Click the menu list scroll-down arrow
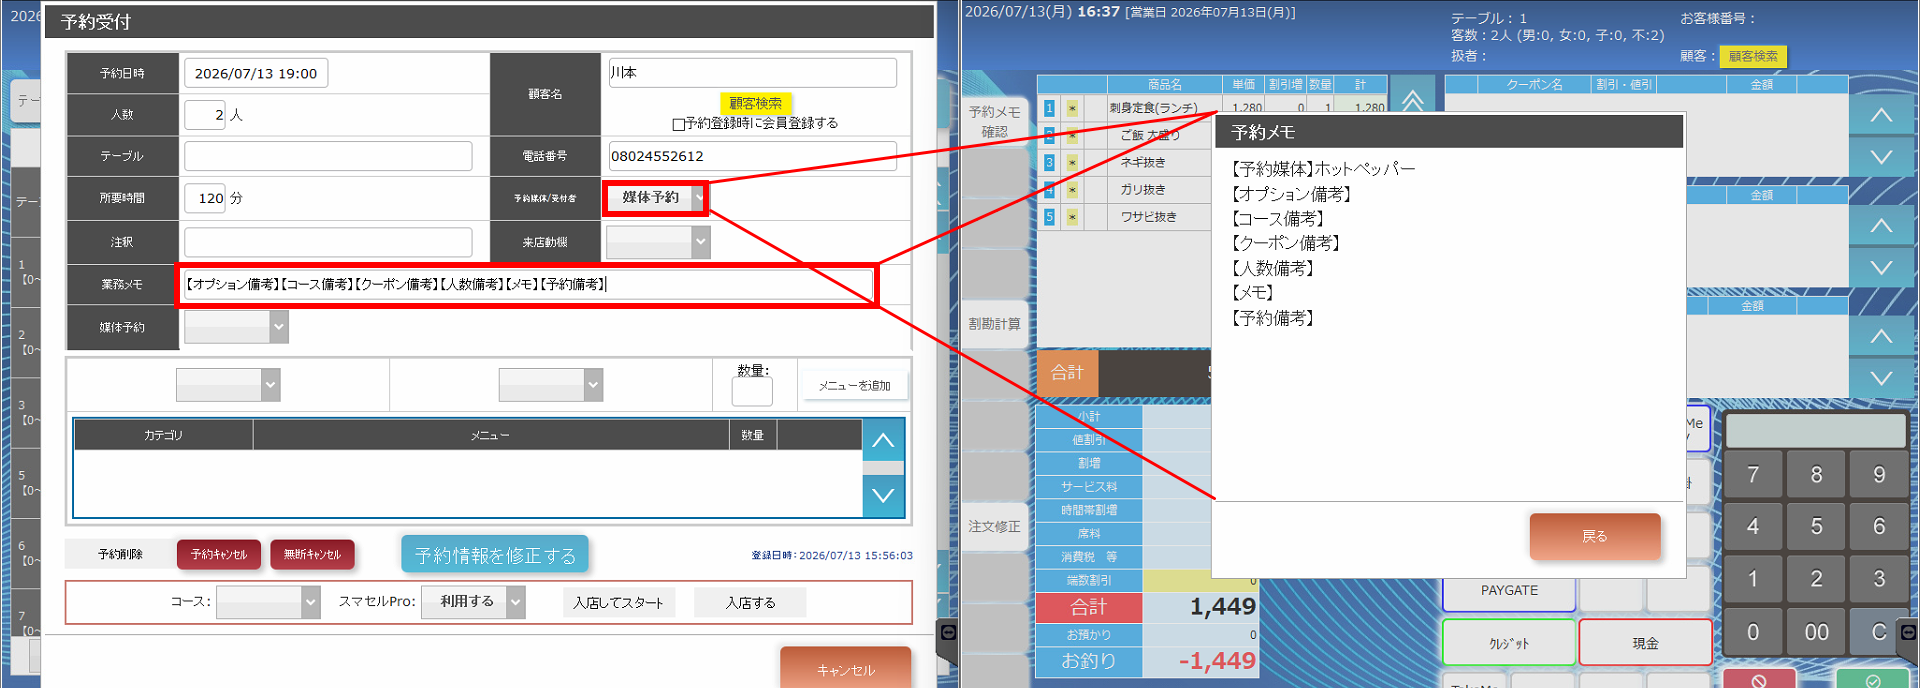 (883, 495)
